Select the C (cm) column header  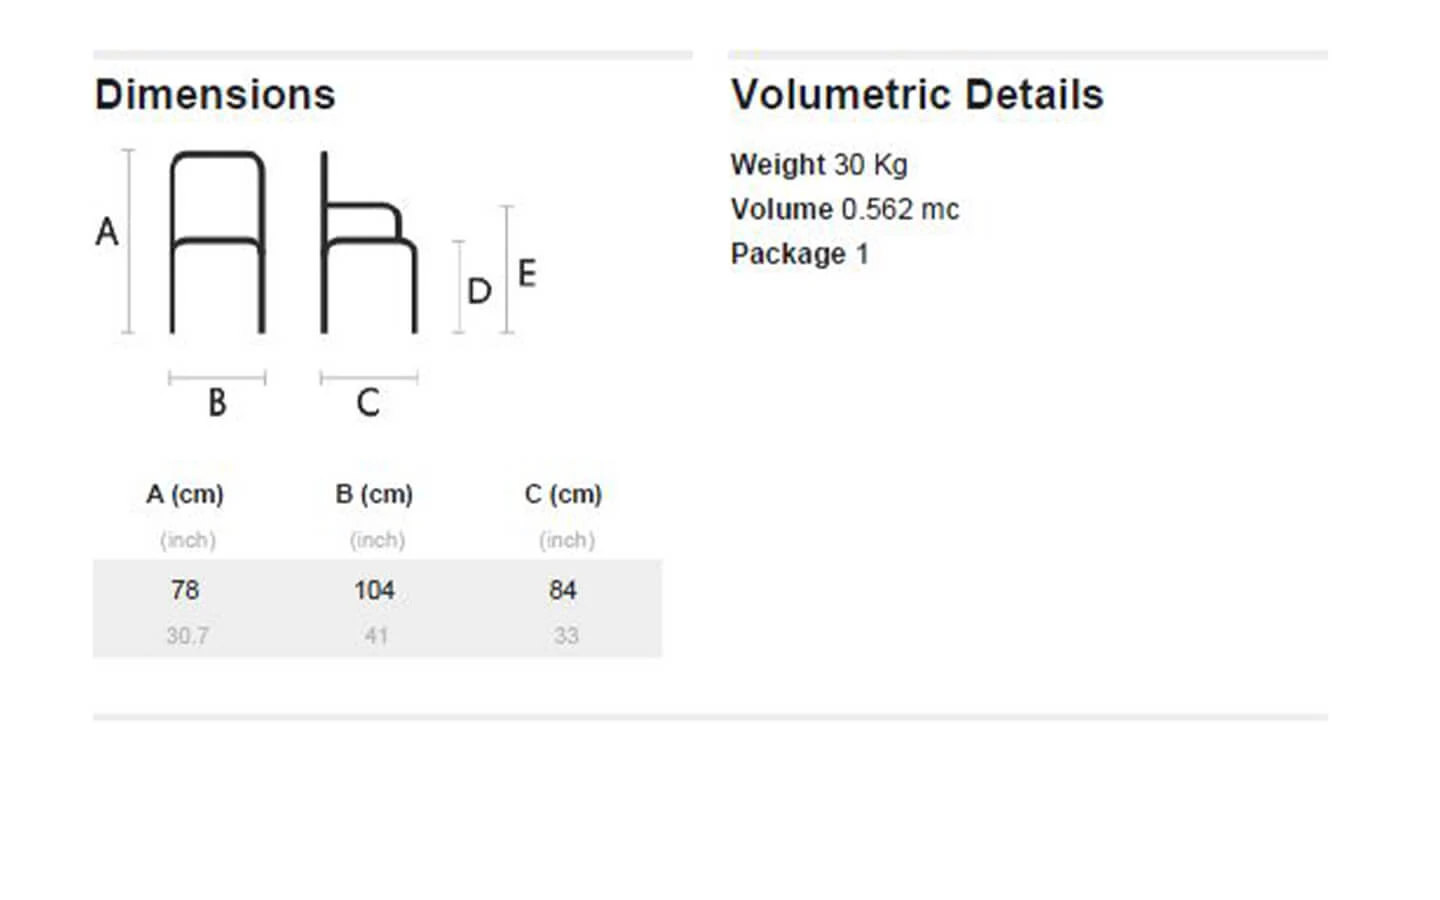[x=563, y=494]
